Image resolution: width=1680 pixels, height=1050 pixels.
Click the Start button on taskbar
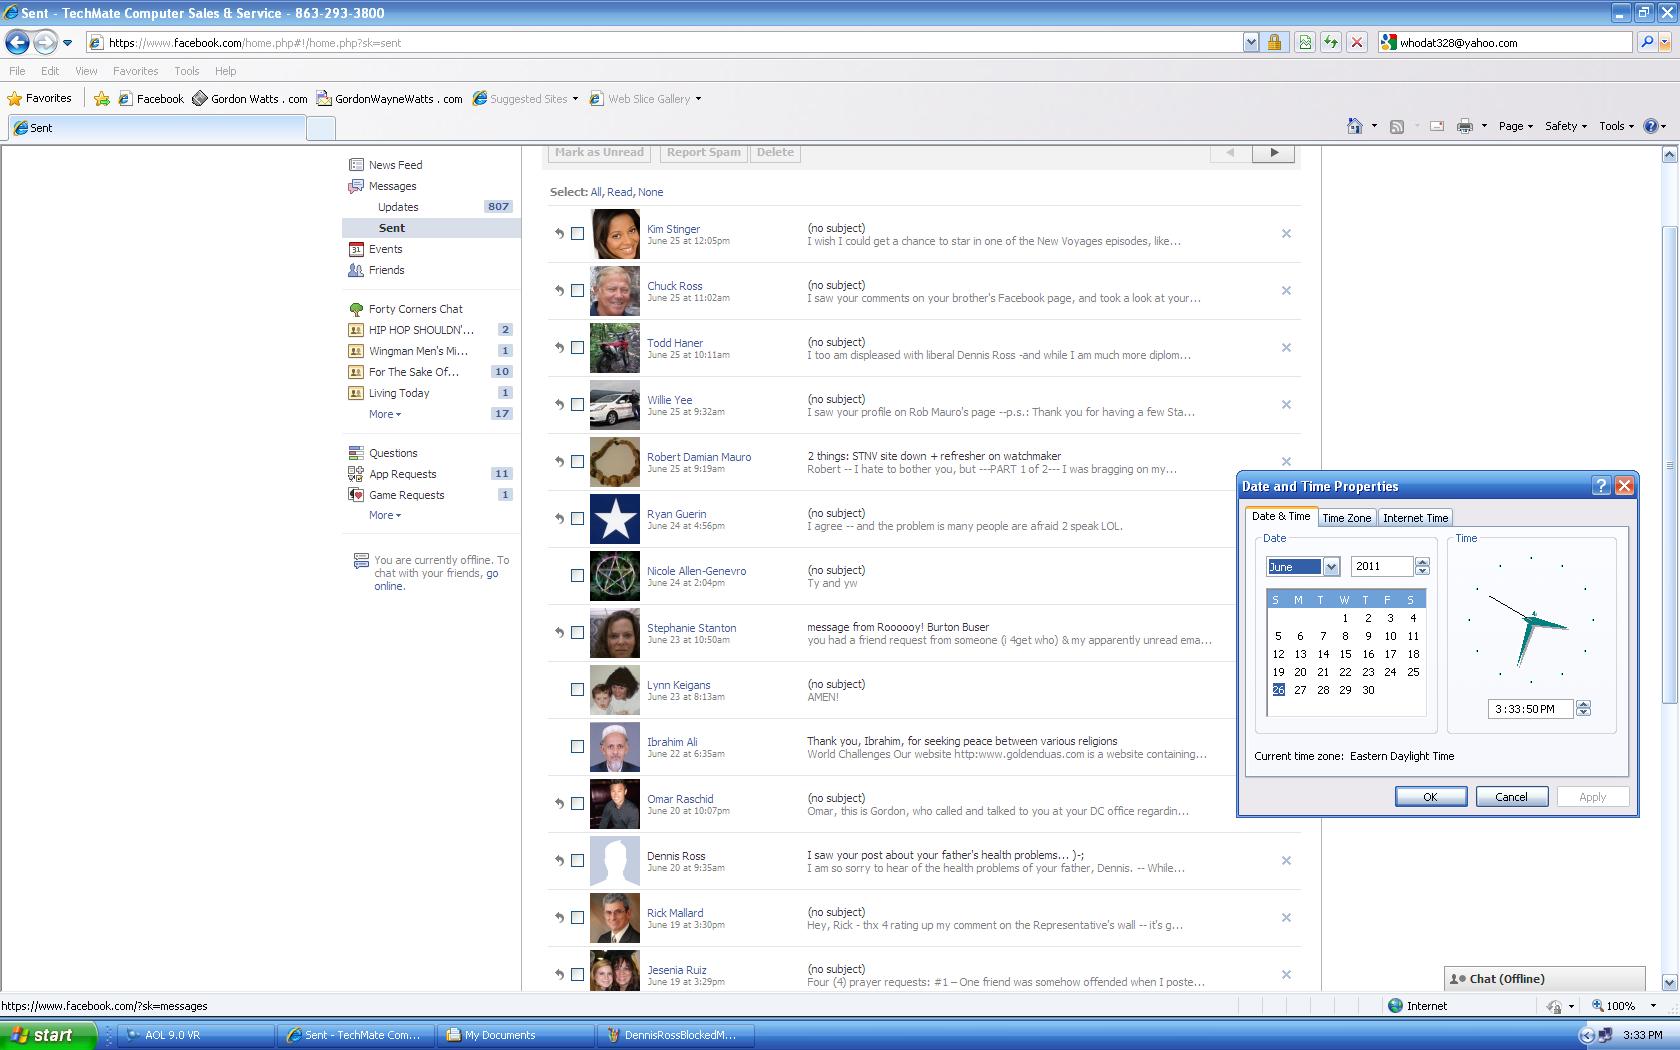pyautogui.click(x=48, y=1035)
